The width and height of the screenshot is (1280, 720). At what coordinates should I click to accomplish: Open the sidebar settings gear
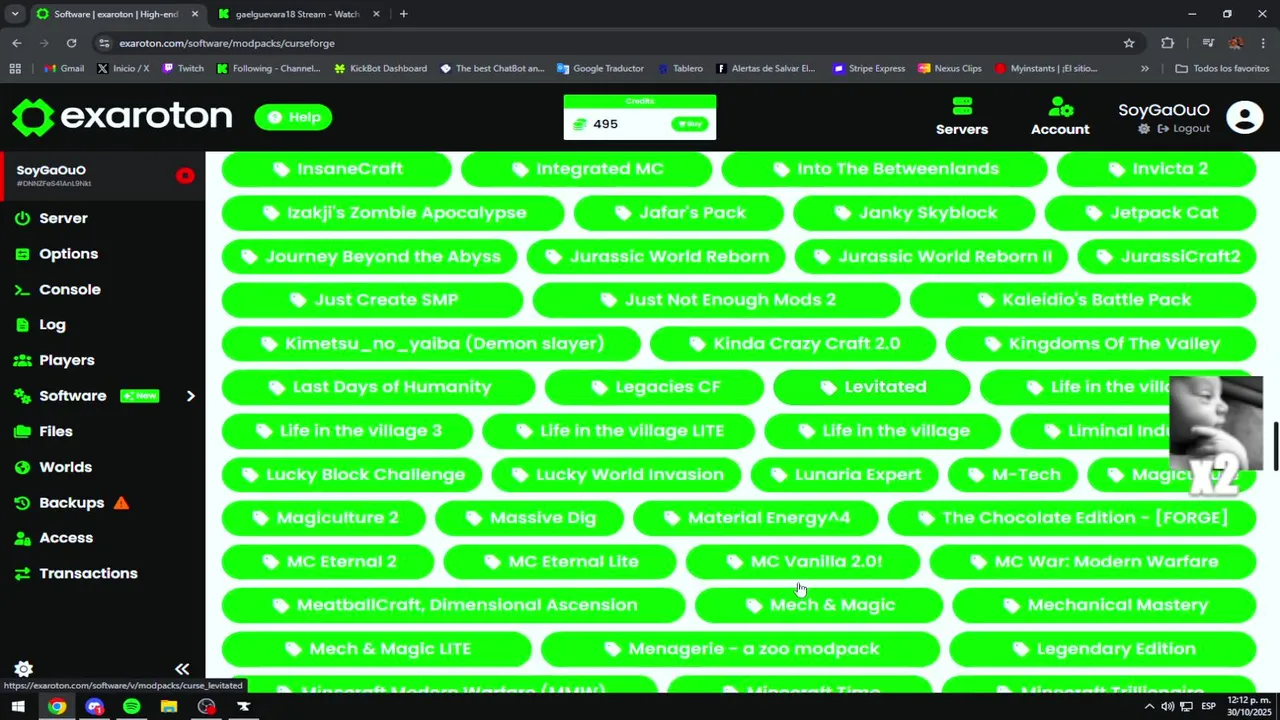[24, 669]
